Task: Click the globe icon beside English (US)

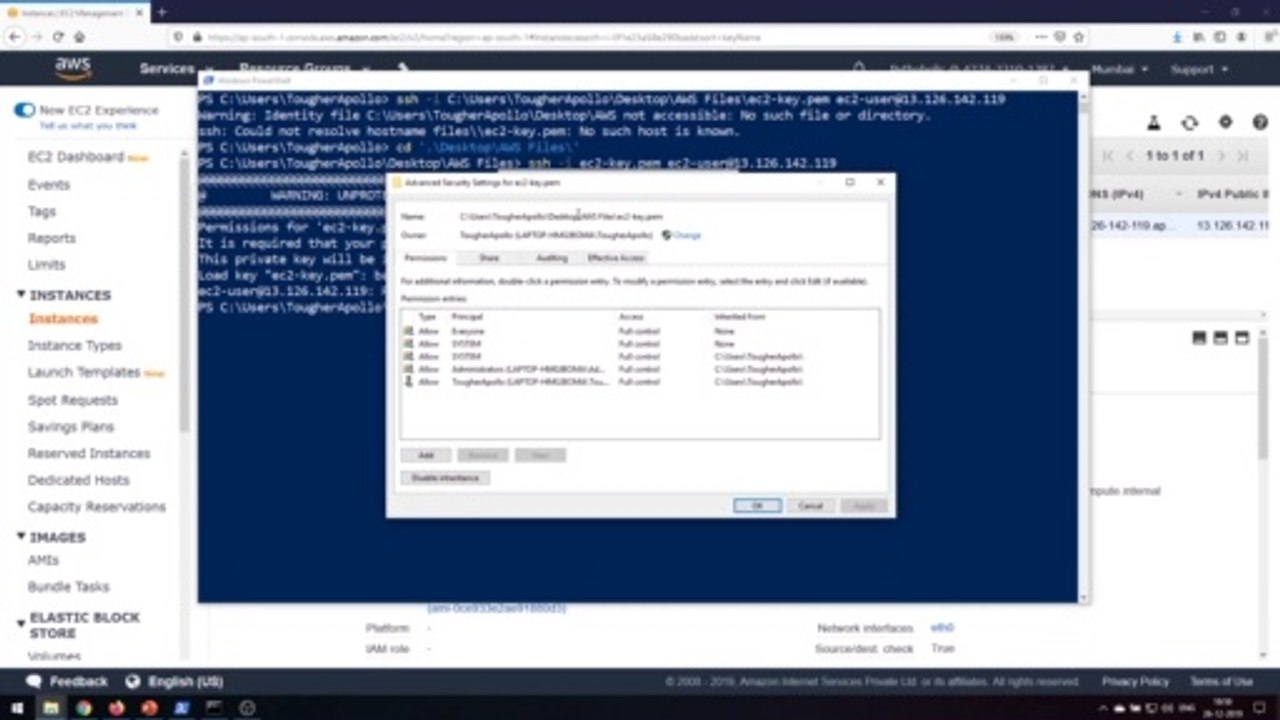Action: 133,682
